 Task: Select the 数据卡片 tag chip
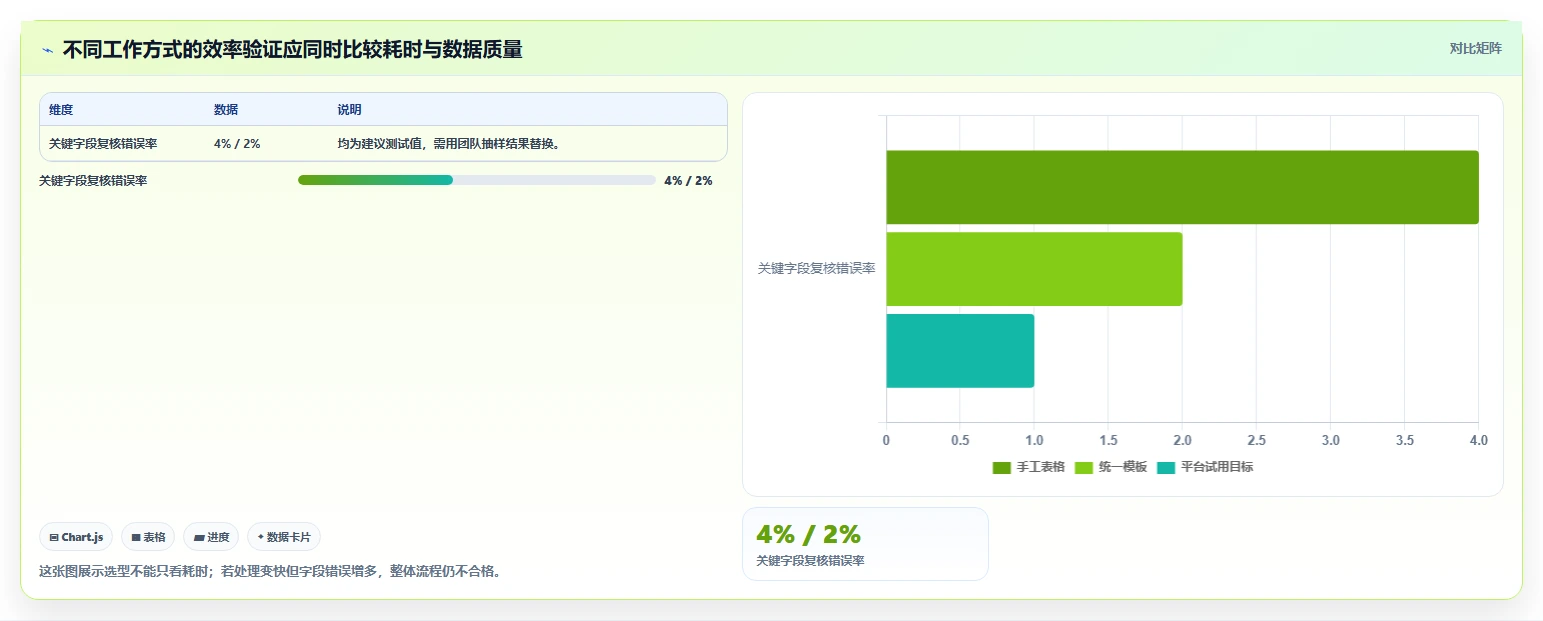[x=284, y=537]
